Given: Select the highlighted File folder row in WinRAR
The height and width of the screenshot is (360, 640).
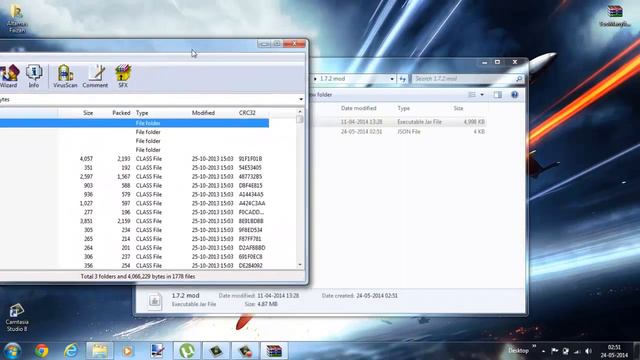Looking at the screenshot, I should coord(134,123).
